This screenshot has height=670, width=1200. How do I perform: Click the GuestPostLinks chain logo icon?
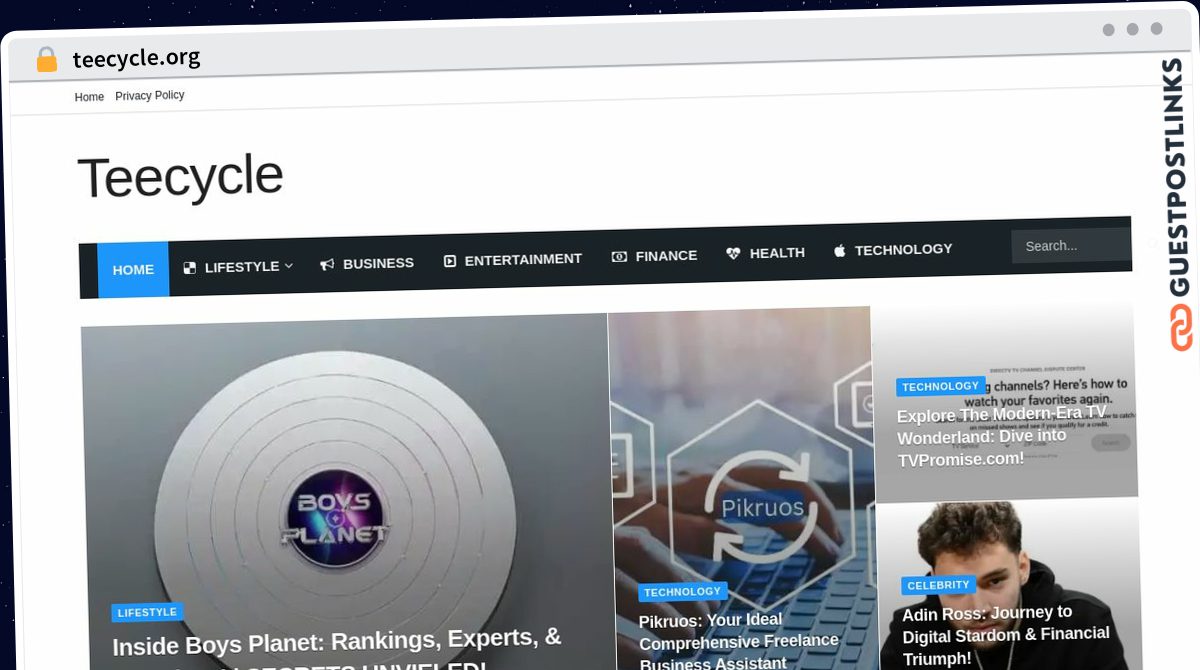(1181, 328)
